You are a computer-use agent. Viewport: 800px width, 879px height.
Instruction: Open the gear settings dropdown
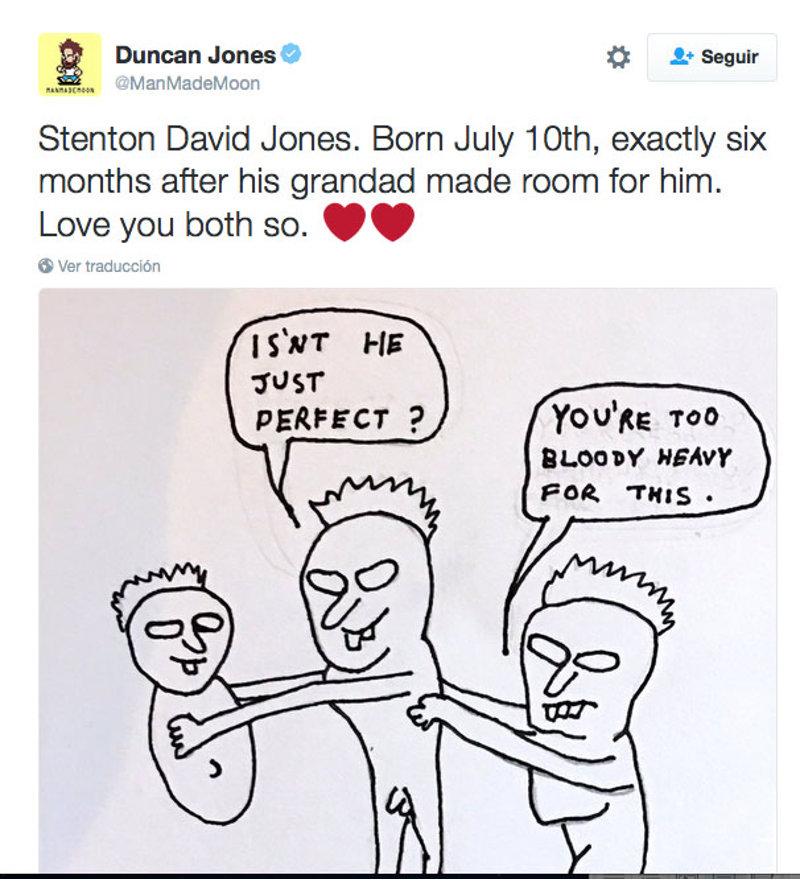pyautogui.click(x=618, y=58)
